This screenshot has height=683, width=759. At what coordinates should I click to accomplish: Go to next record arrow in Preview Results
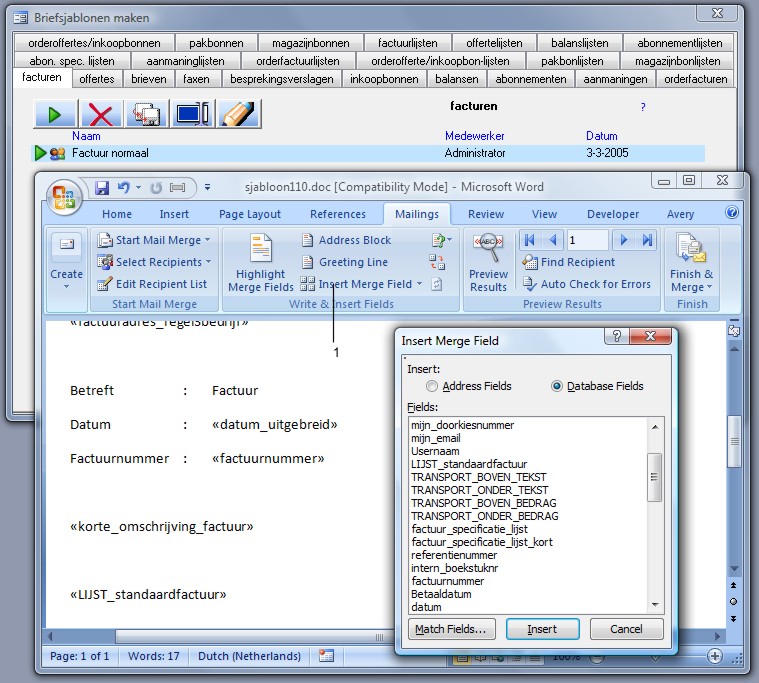[x=624, y=240]
